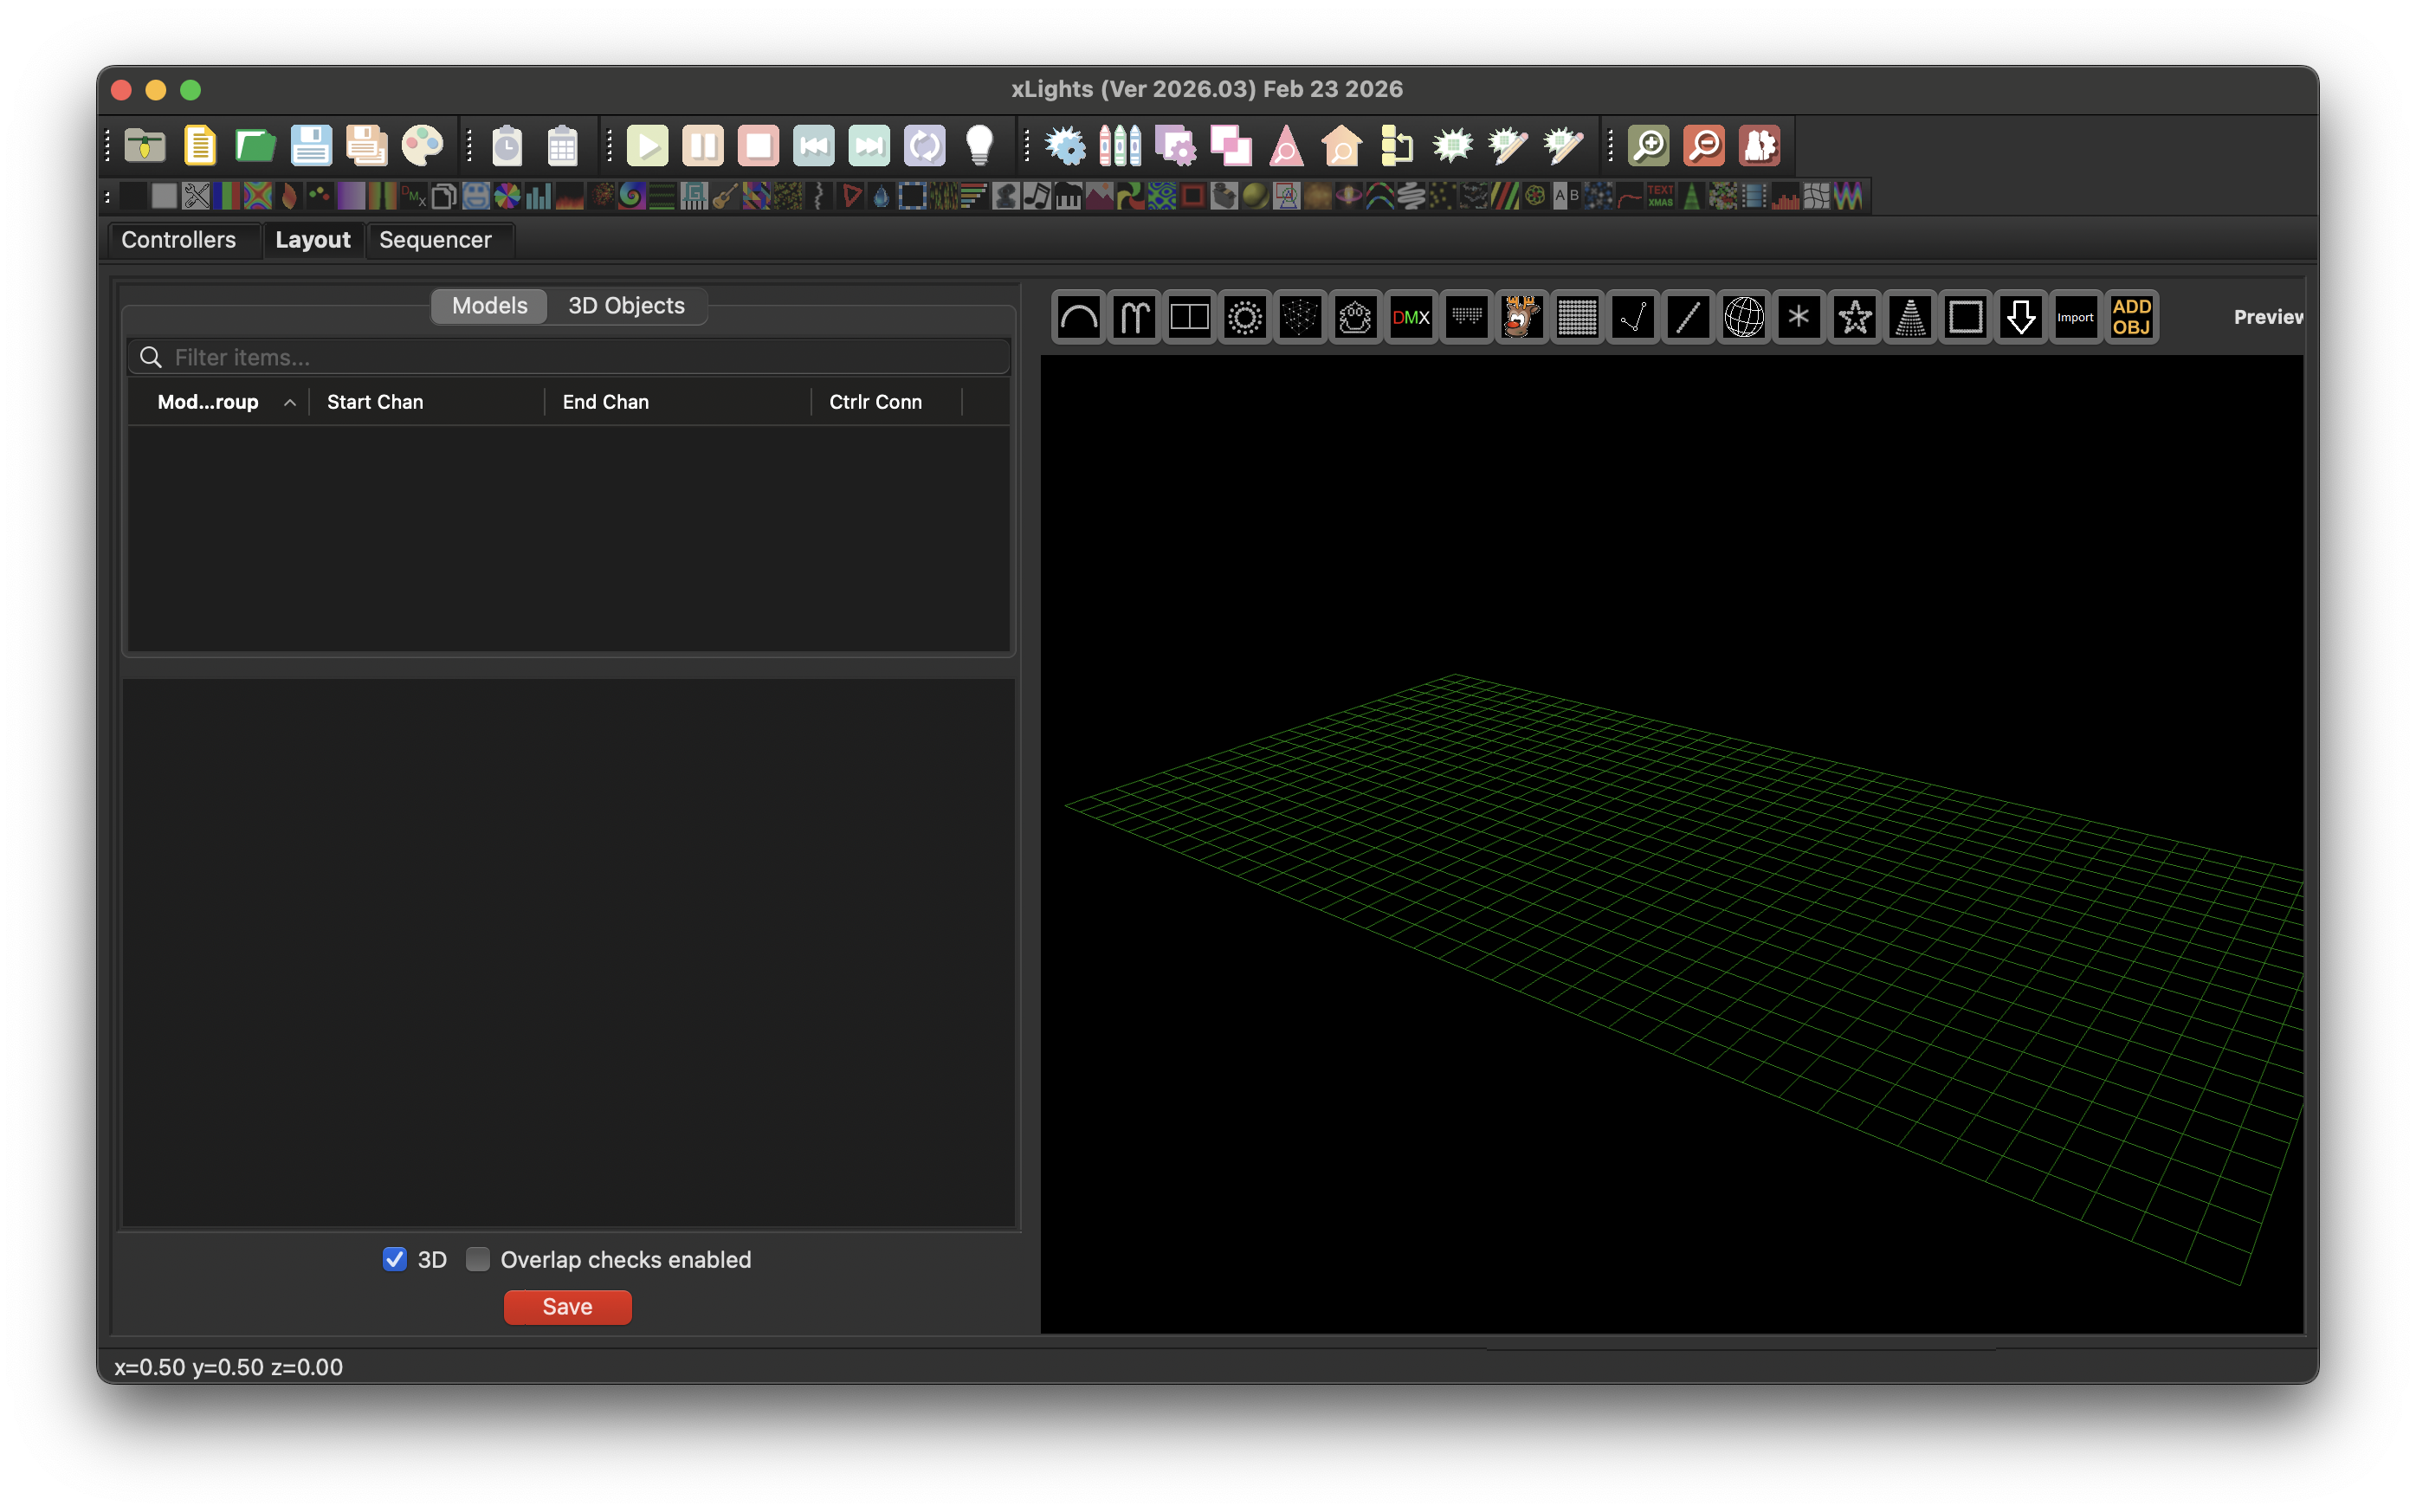Open the show folder icon with light bulb
Screen dimensions: 2416x1512
pyautogui.click(x=145, y=146)
